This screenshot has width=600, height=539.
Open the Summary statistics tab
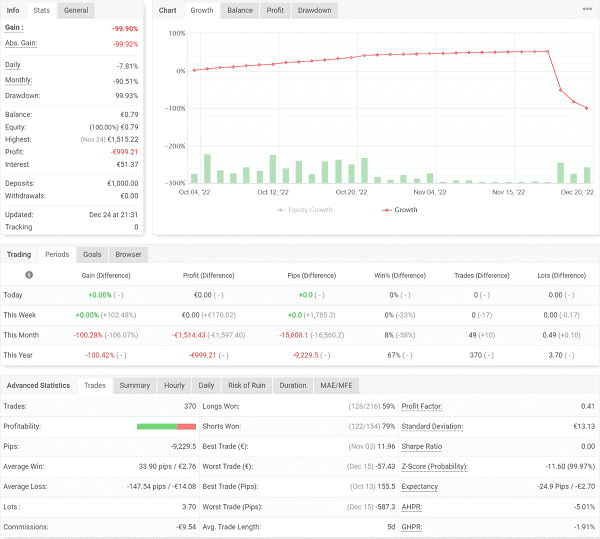pyautogui.click(x=135, y=385)
